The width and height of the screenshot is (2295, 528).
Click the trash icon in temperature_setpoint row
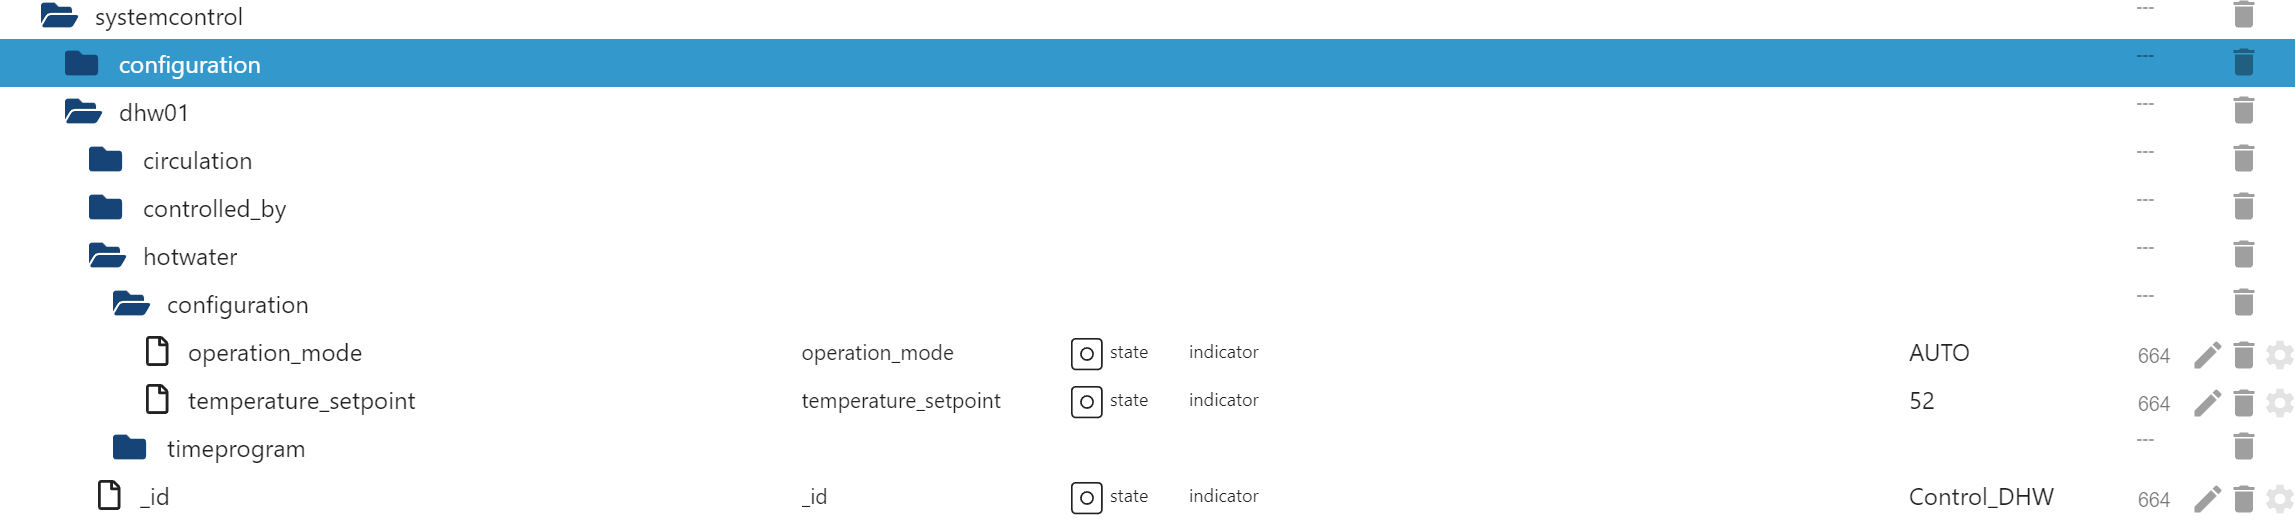click(x=2244, y=403)
